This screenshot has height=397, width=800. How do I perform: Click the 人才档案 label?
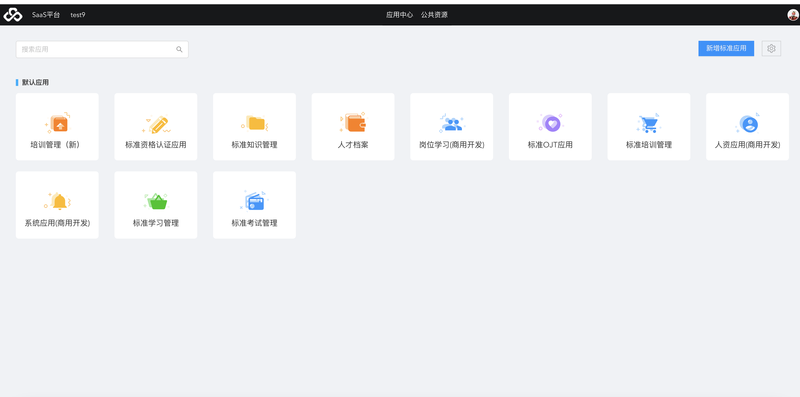click(353, 145)
